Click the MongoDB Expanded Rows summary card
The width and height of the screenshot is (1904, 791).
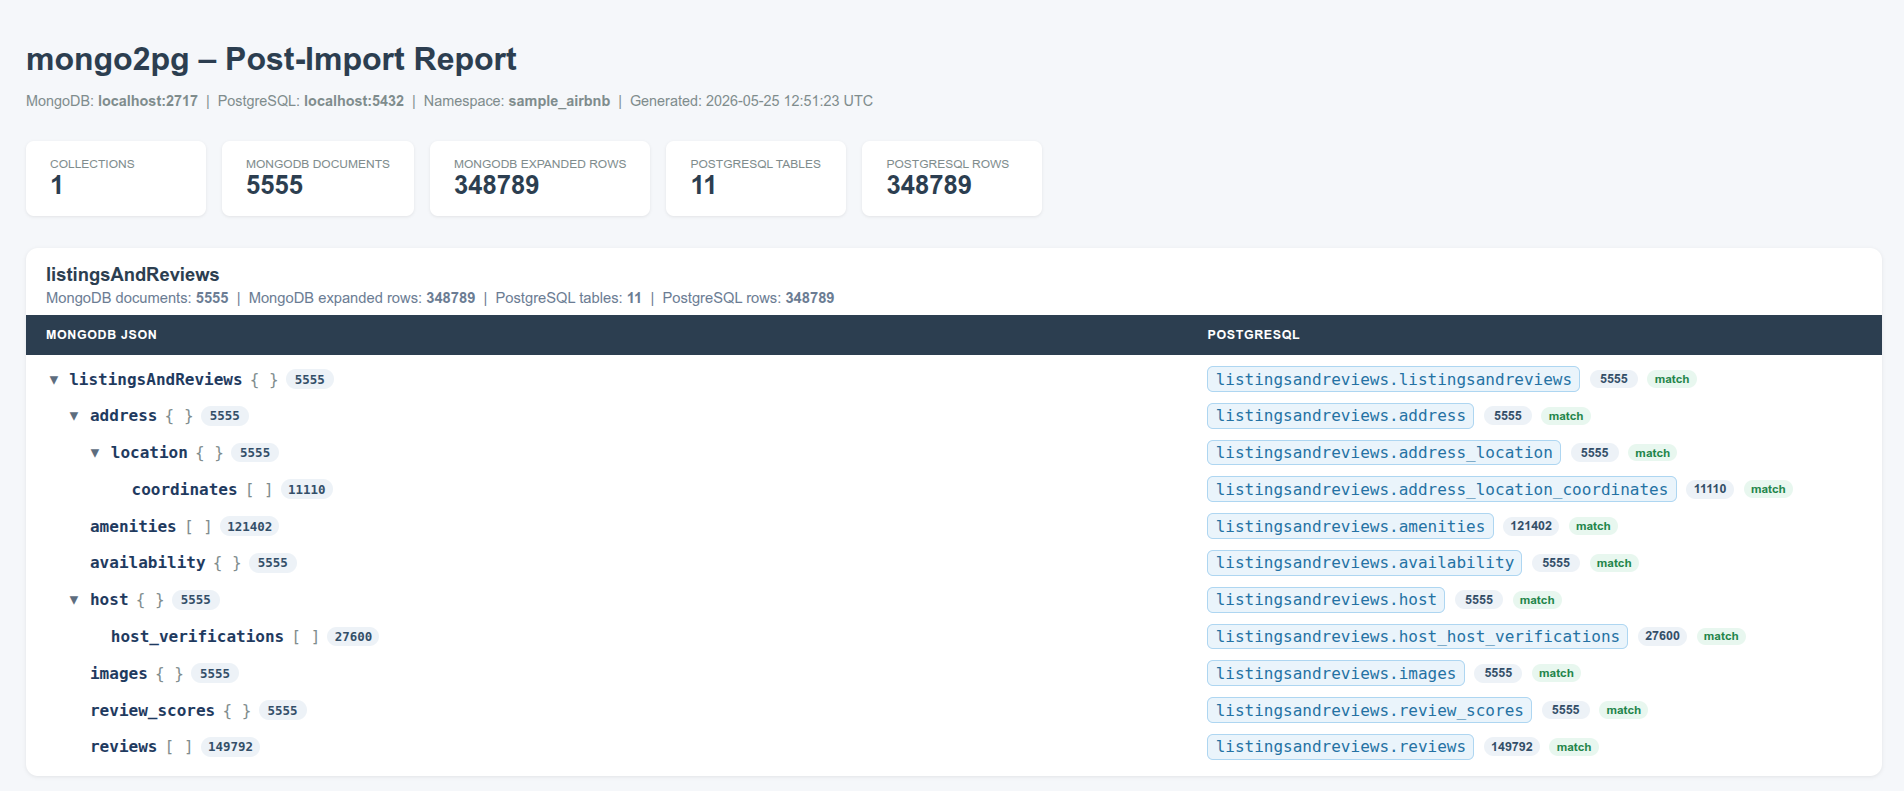tap(540, 178)
